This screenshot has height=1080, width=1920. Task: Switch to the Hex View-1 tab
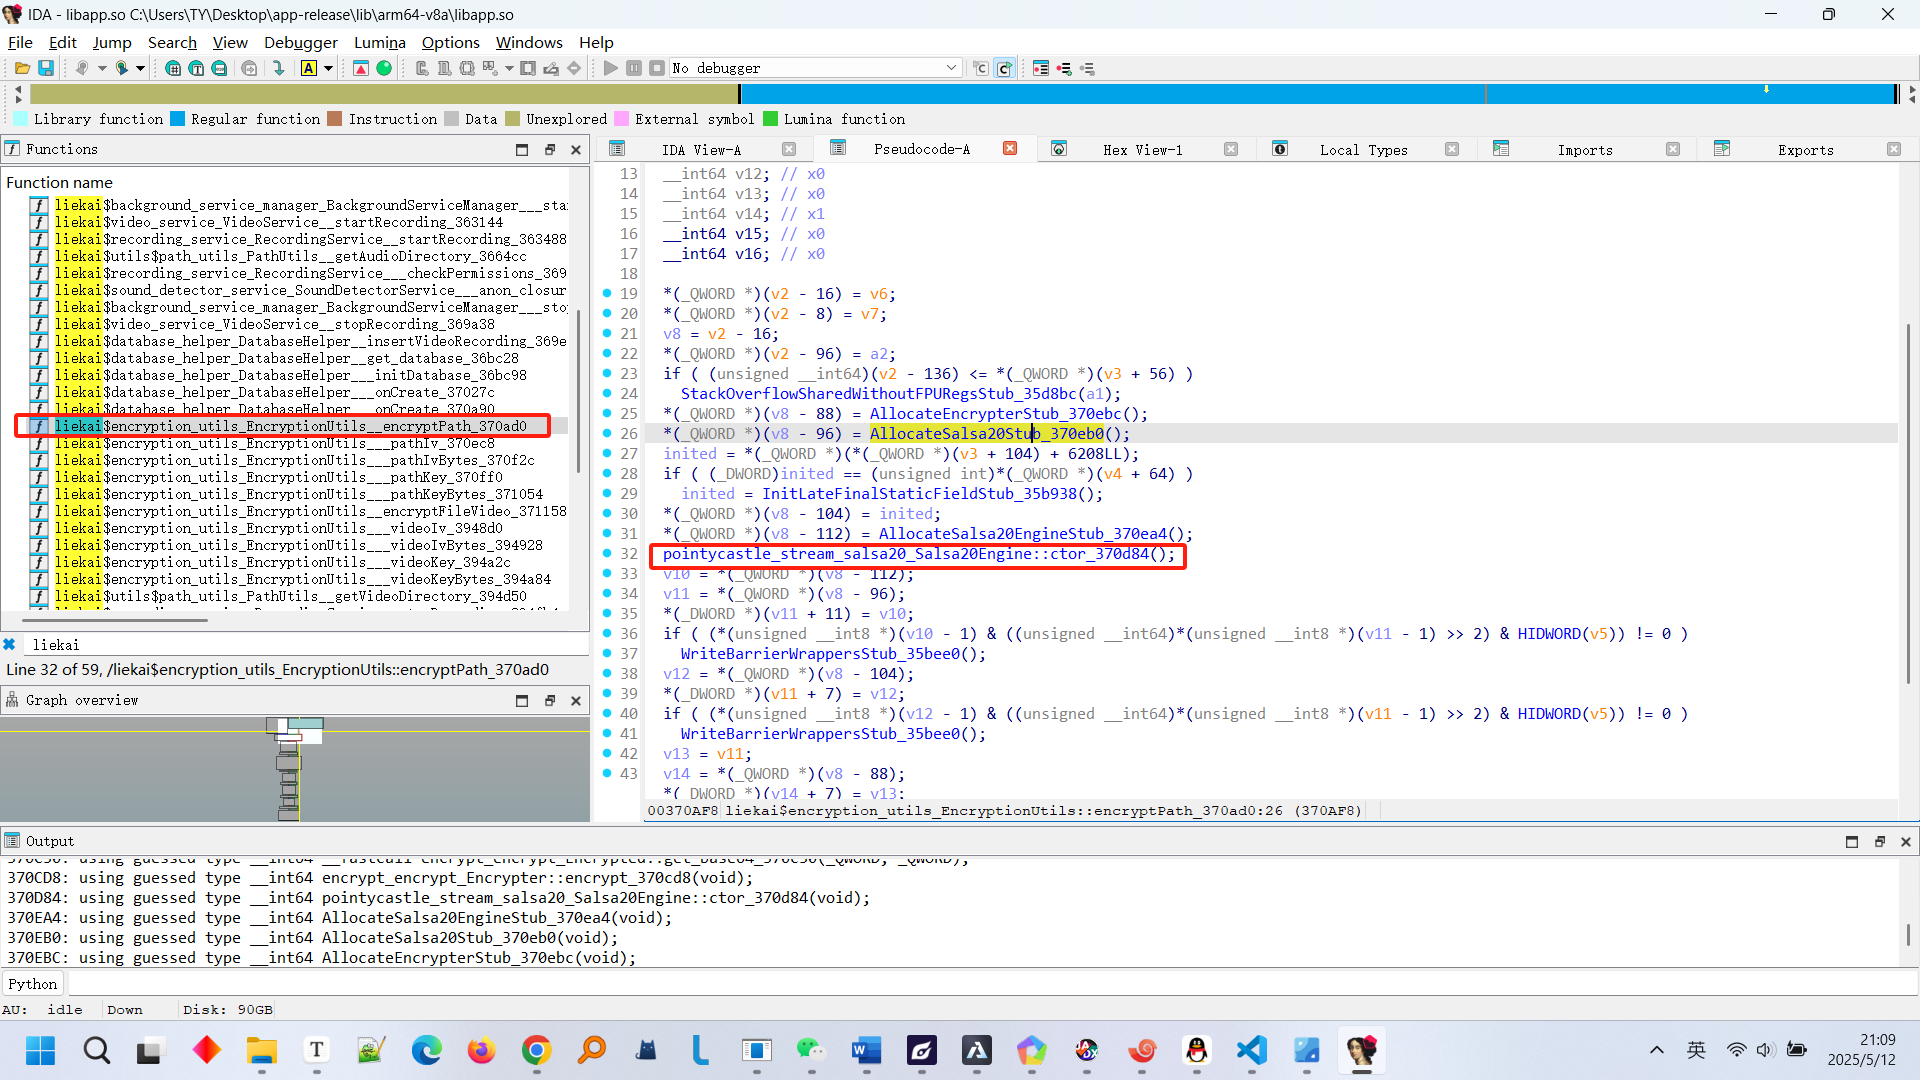coord(1142,150)
